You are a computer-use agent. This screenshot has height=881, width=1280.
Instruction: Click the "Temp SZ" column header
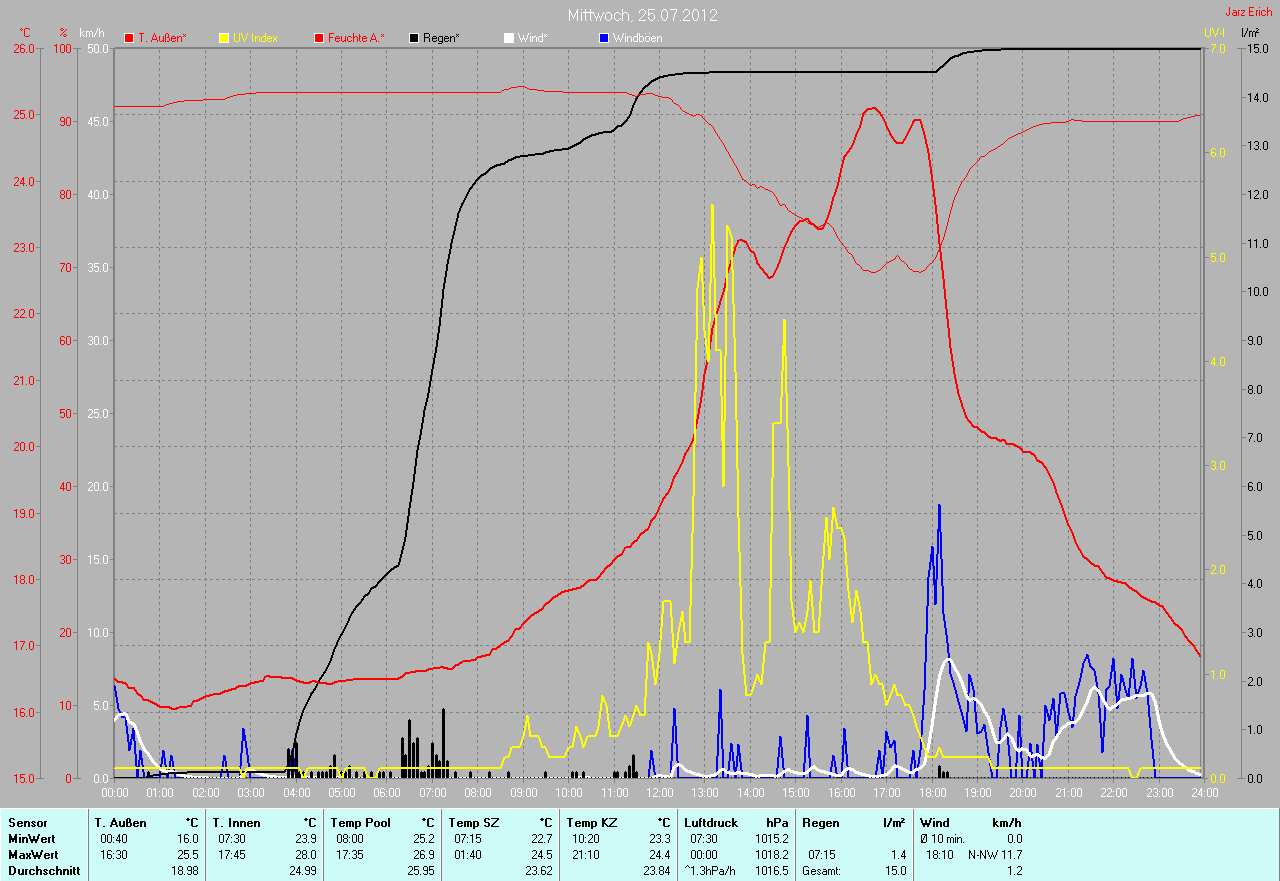point(473,823)
